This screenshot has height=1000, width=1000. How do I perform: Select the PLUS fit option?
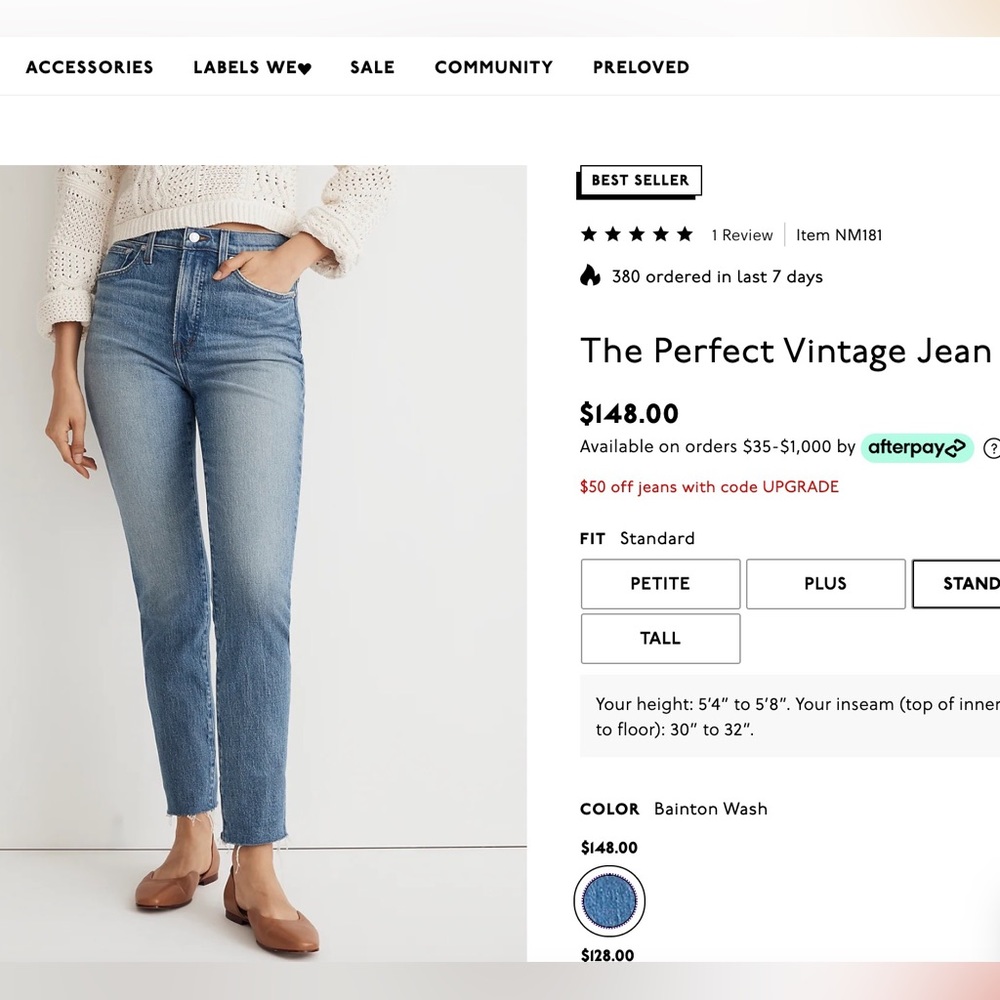click(x=825, y=584)
